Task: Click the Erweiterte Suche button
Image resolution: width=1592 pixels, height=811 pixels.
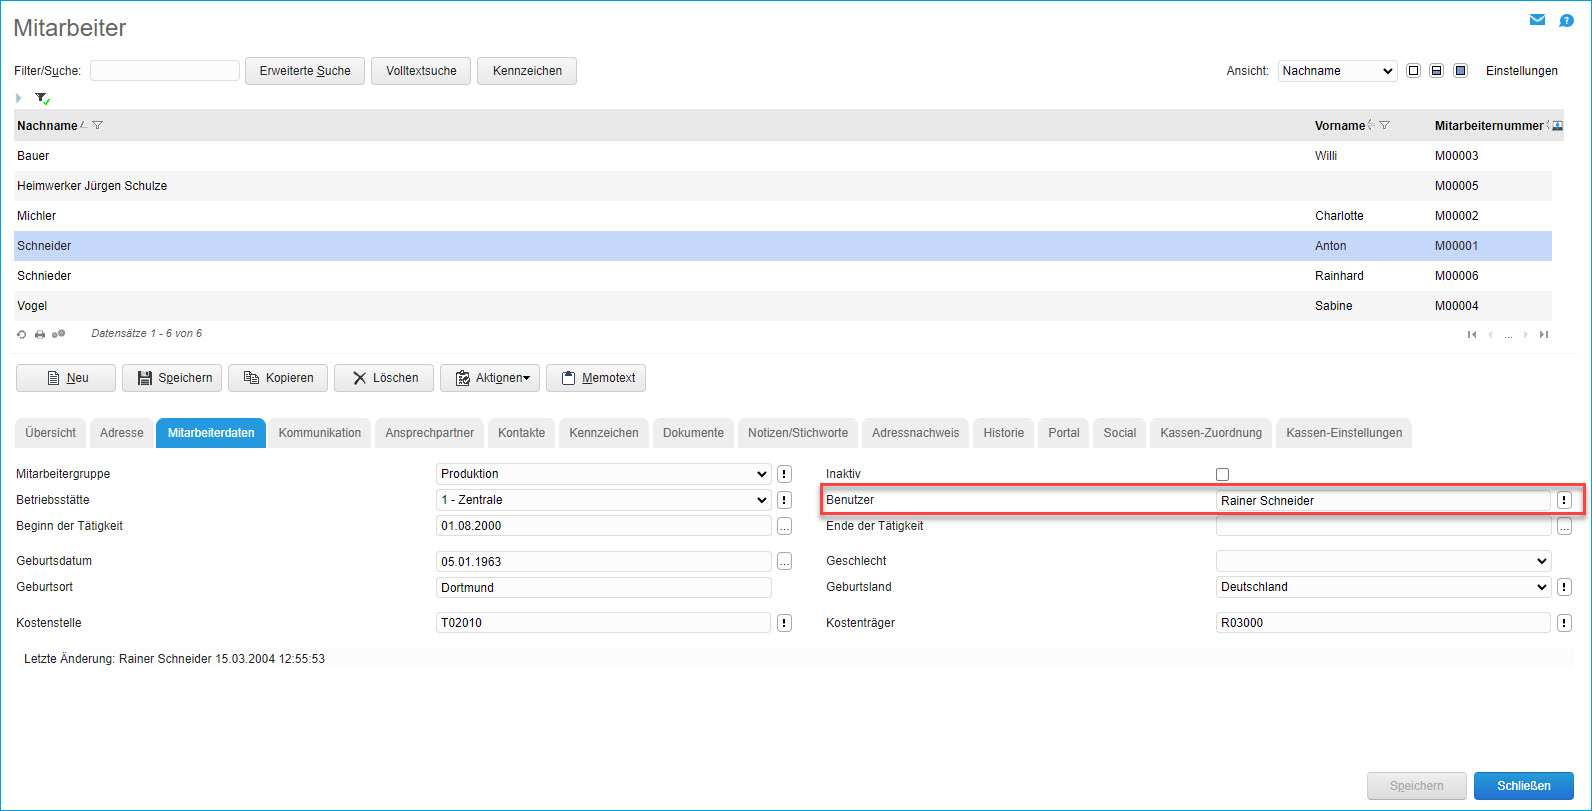Action: click(x=305, y=71)
